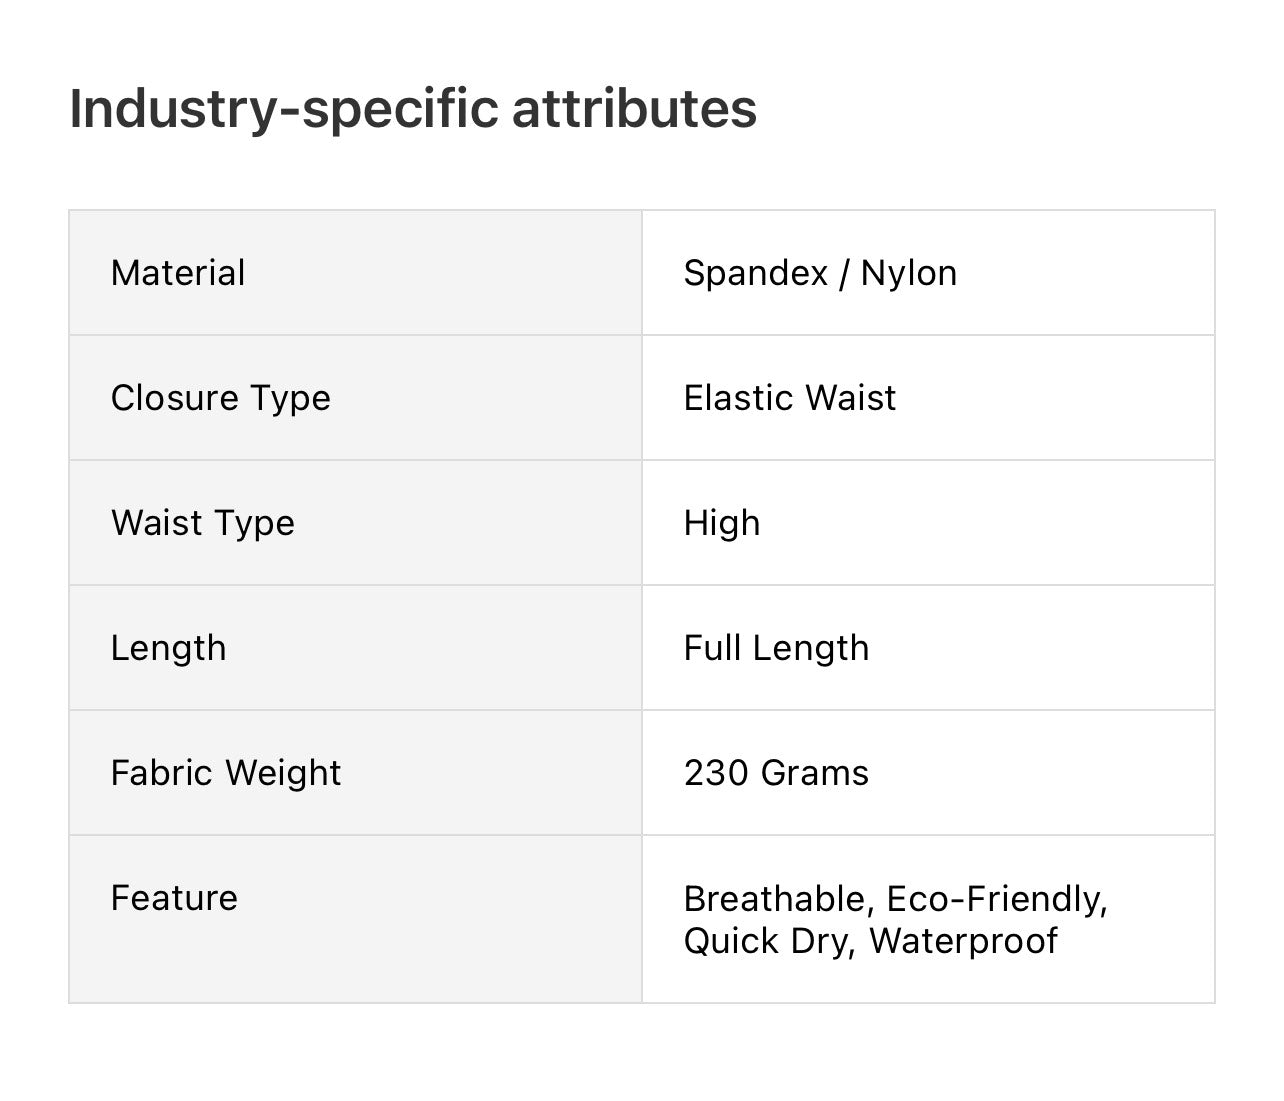Click the word "Industry-specific" in the heading
The width and height of the screenshot is (1284, 1101).
(283, 109)
